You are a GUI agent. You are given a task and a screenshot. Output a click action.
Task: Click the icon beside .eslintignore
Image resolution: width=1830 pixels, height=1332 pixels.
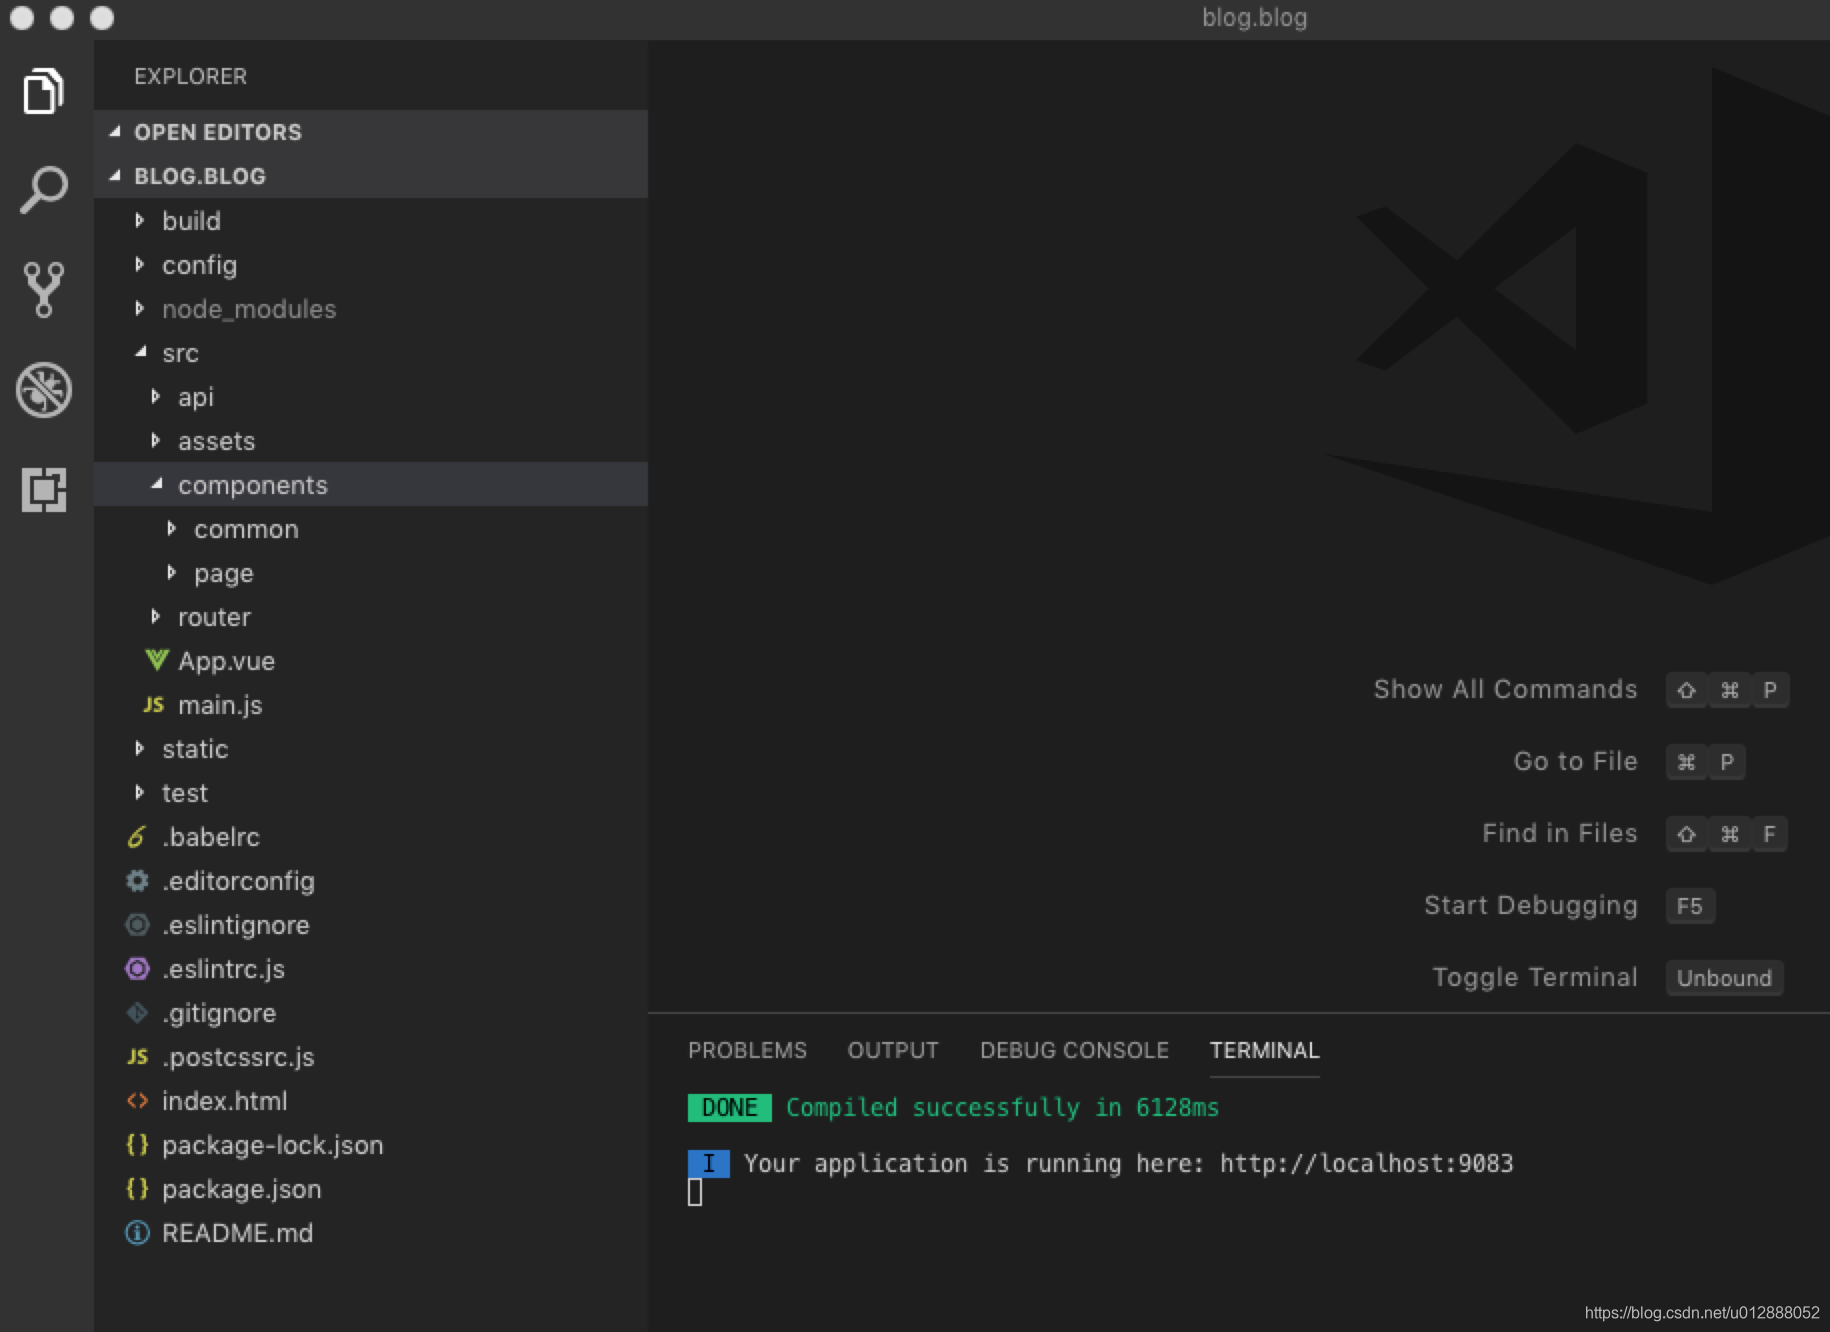(137, 924)
